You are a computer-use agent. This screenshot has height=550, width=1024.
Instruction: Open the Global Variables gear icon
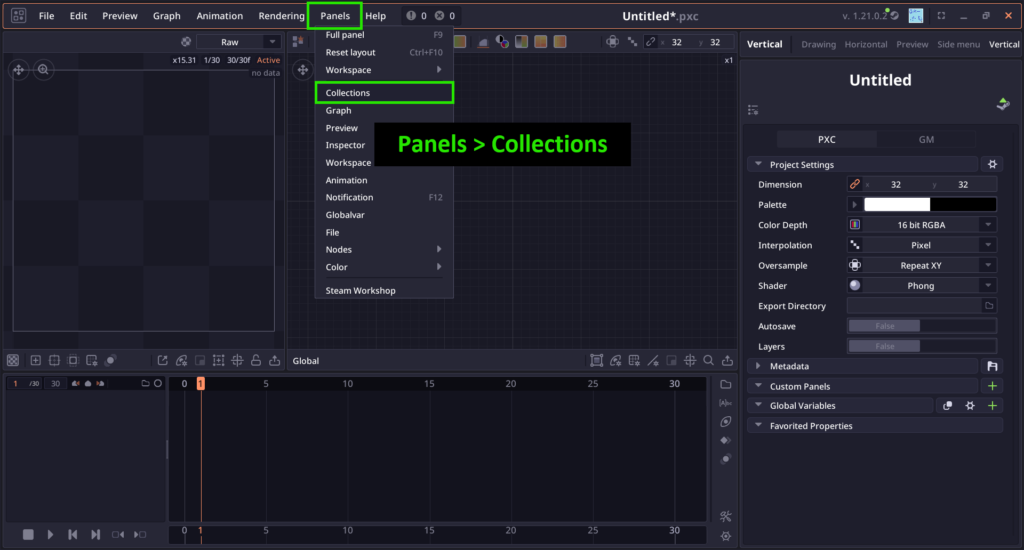[x=970, y=406]
